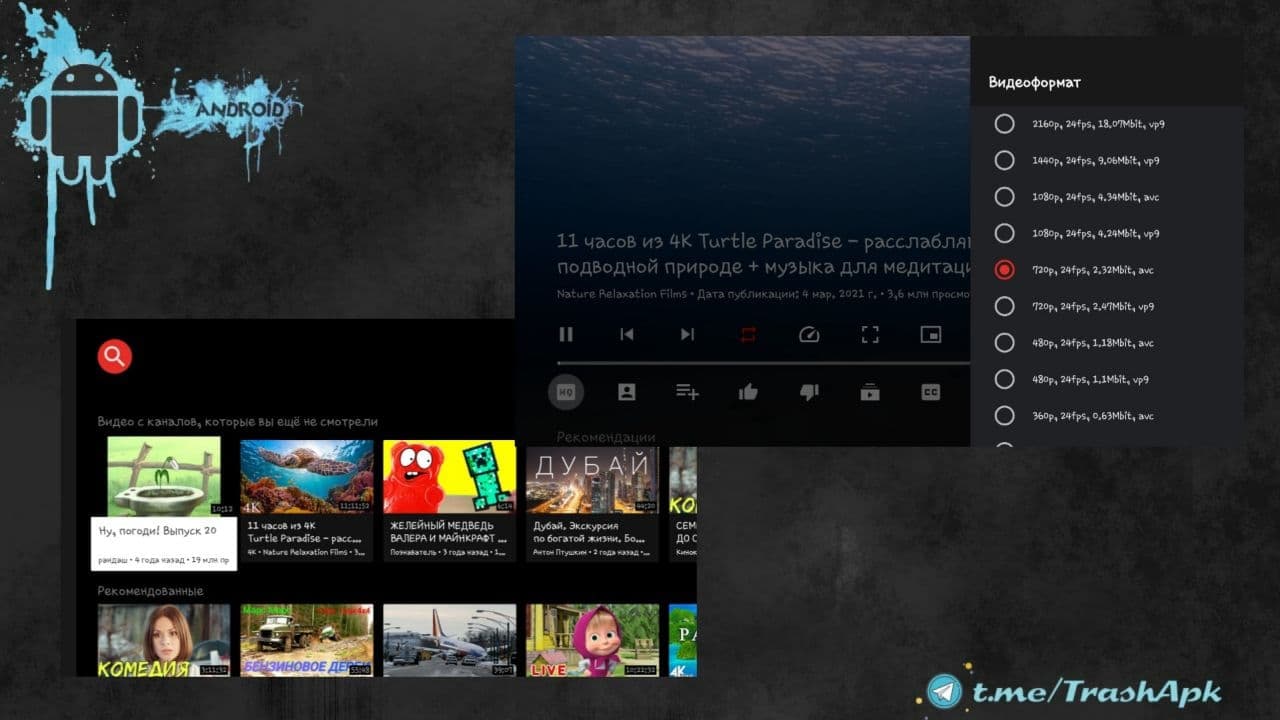Image resolution: width=1280 pixels, height=720 pixels.
Task: Pause the video with the pause button
Action: pyautogui.click(x=566, y=335)
